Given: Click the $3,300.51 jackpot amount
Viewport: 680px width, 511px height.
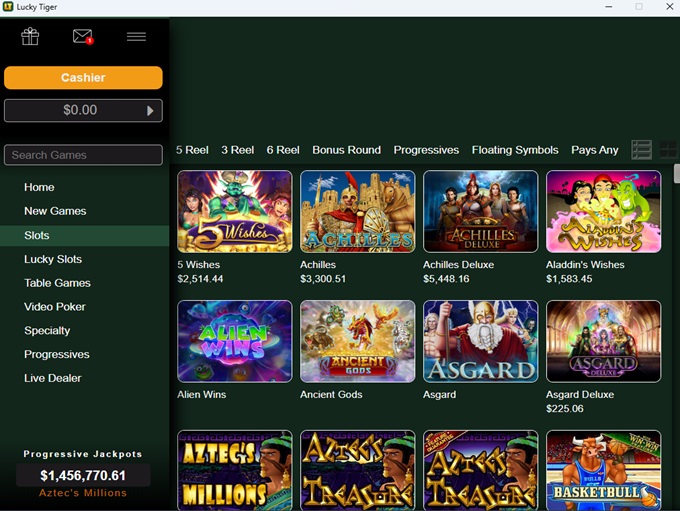Looking at the screenshot, I should tap(323, 279).
